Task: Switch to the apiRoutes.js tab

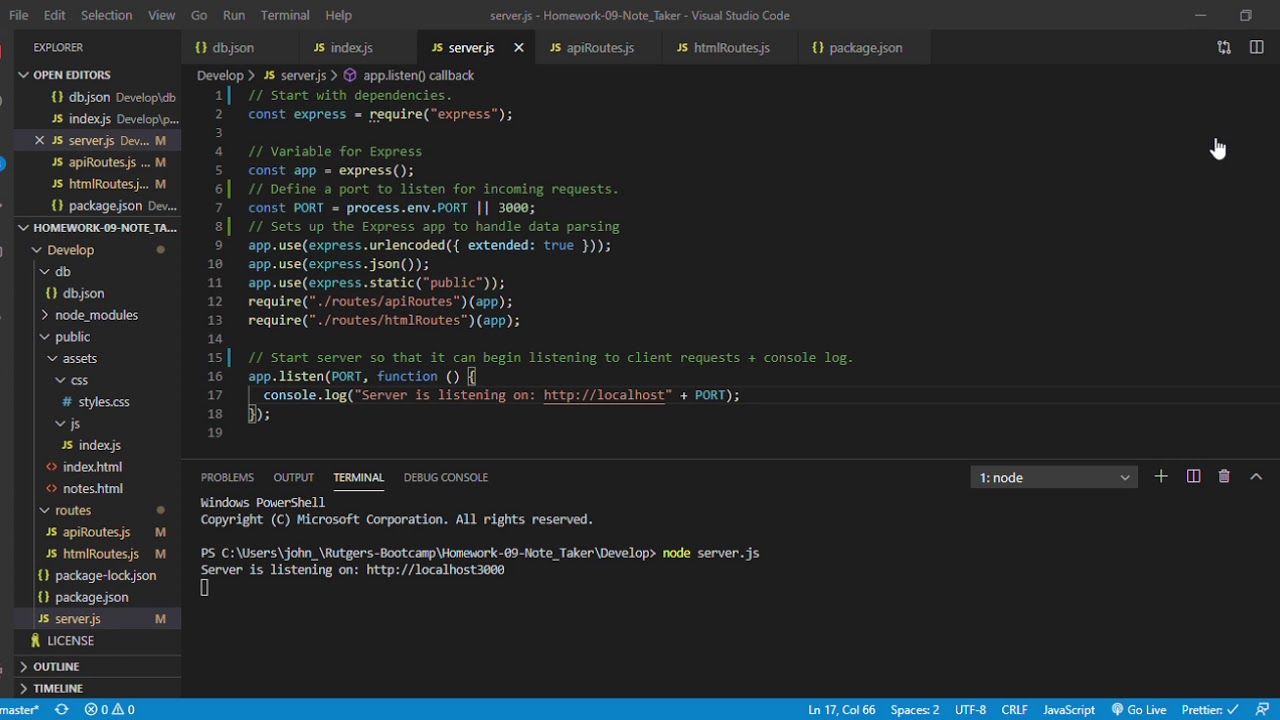Action: 600,47
